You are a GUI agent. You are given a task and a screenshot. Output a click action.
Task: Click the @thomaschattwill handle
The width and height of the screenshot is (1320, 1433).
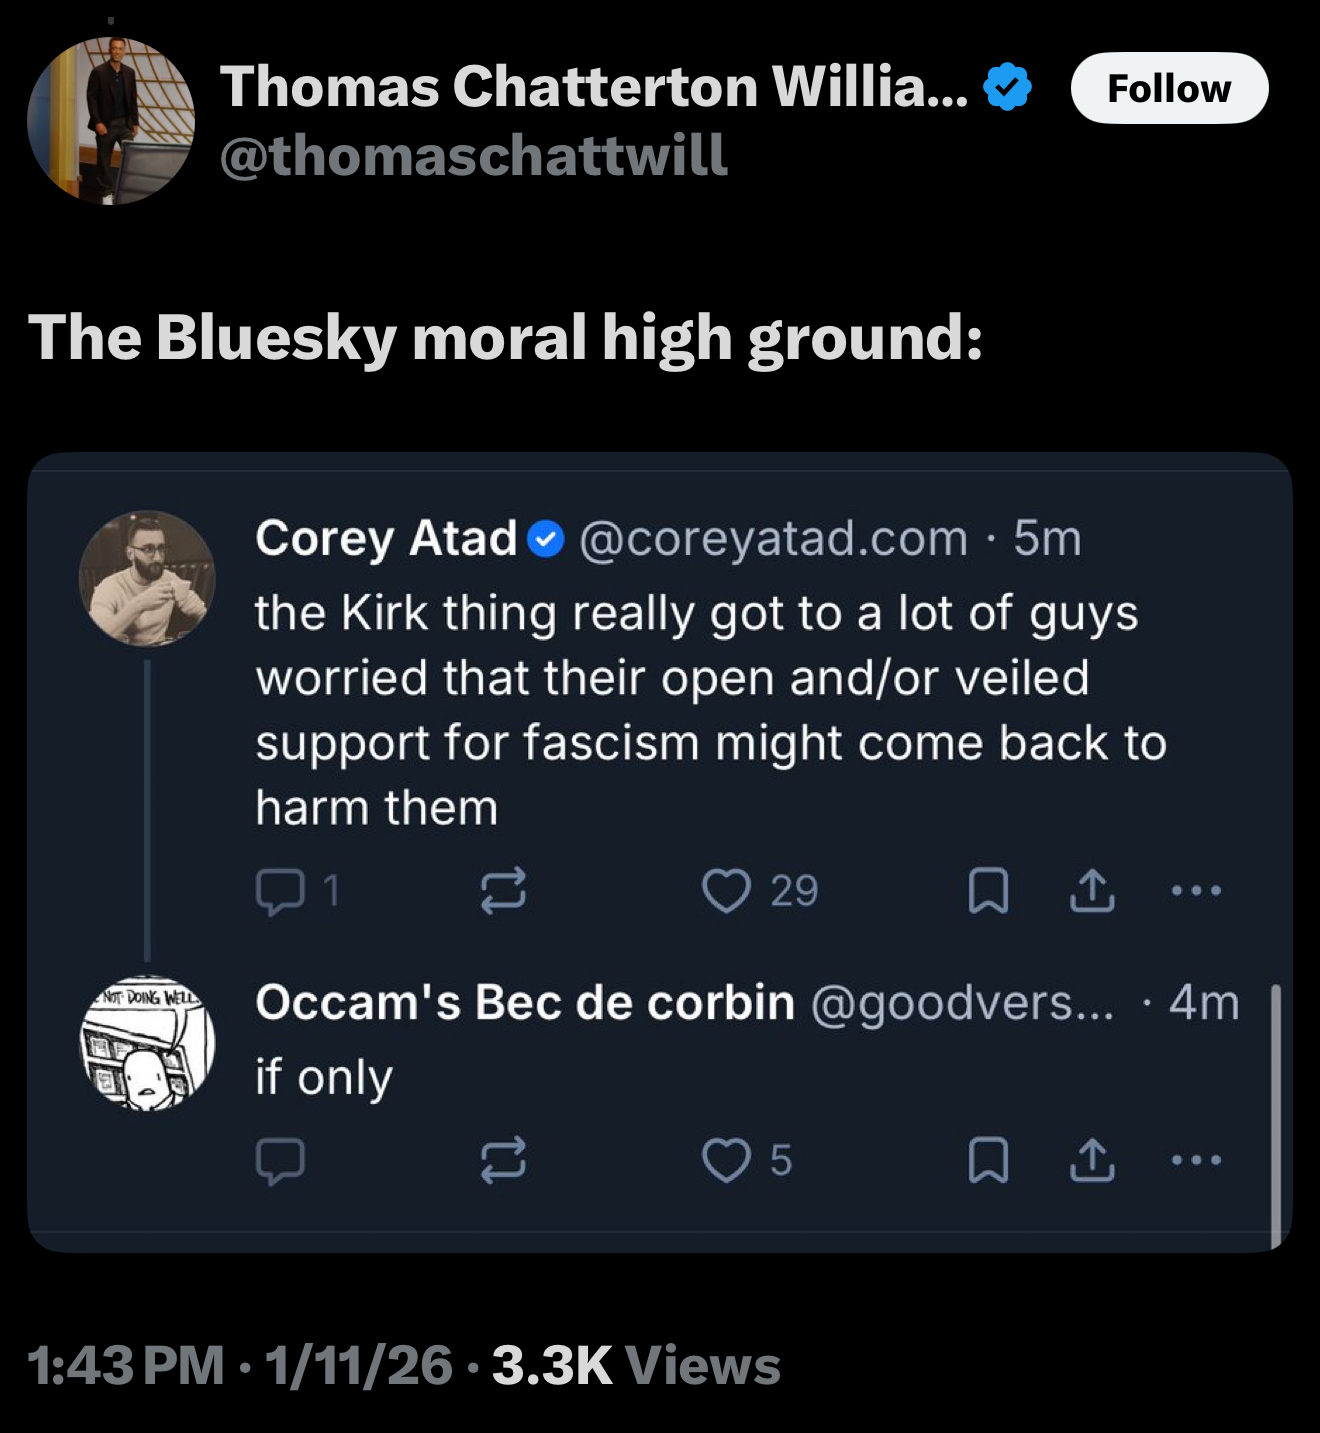point(473,156)
